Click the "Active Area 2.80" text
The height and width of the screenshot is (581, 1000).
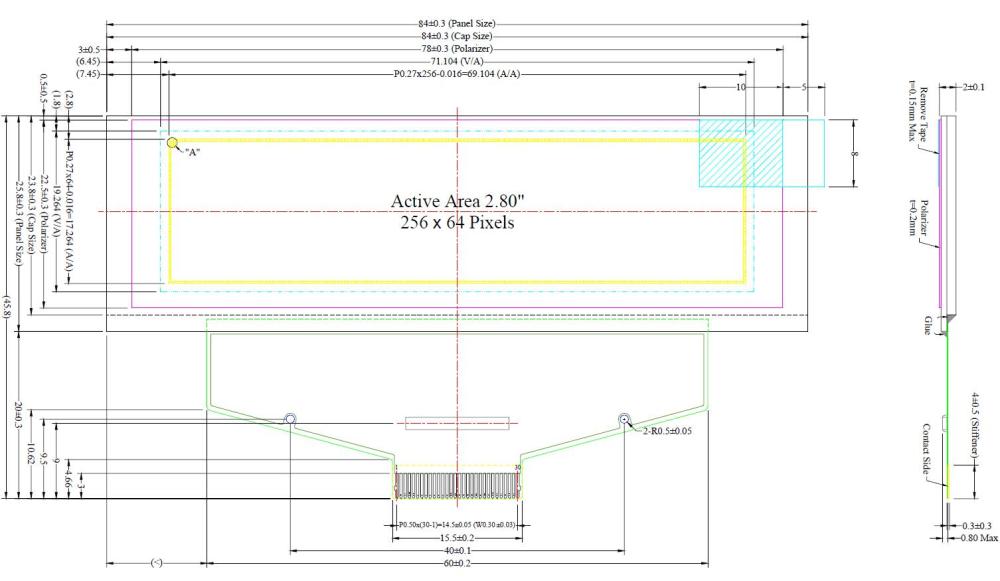click(x=458, y=201)
